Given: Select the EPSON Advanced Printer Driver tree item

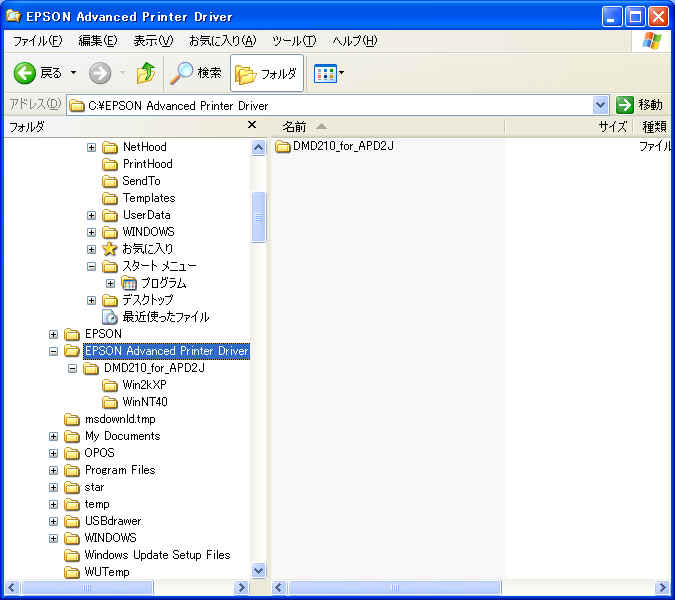Looking at the screenshot, I should coord(167,351).
